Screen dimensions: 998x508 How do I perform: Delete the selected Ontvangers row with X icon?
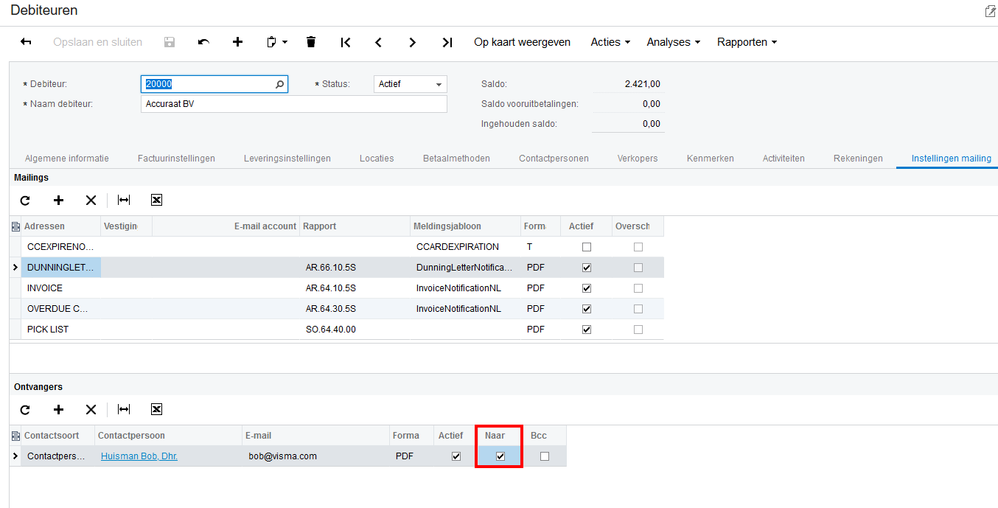coord(91,409)
